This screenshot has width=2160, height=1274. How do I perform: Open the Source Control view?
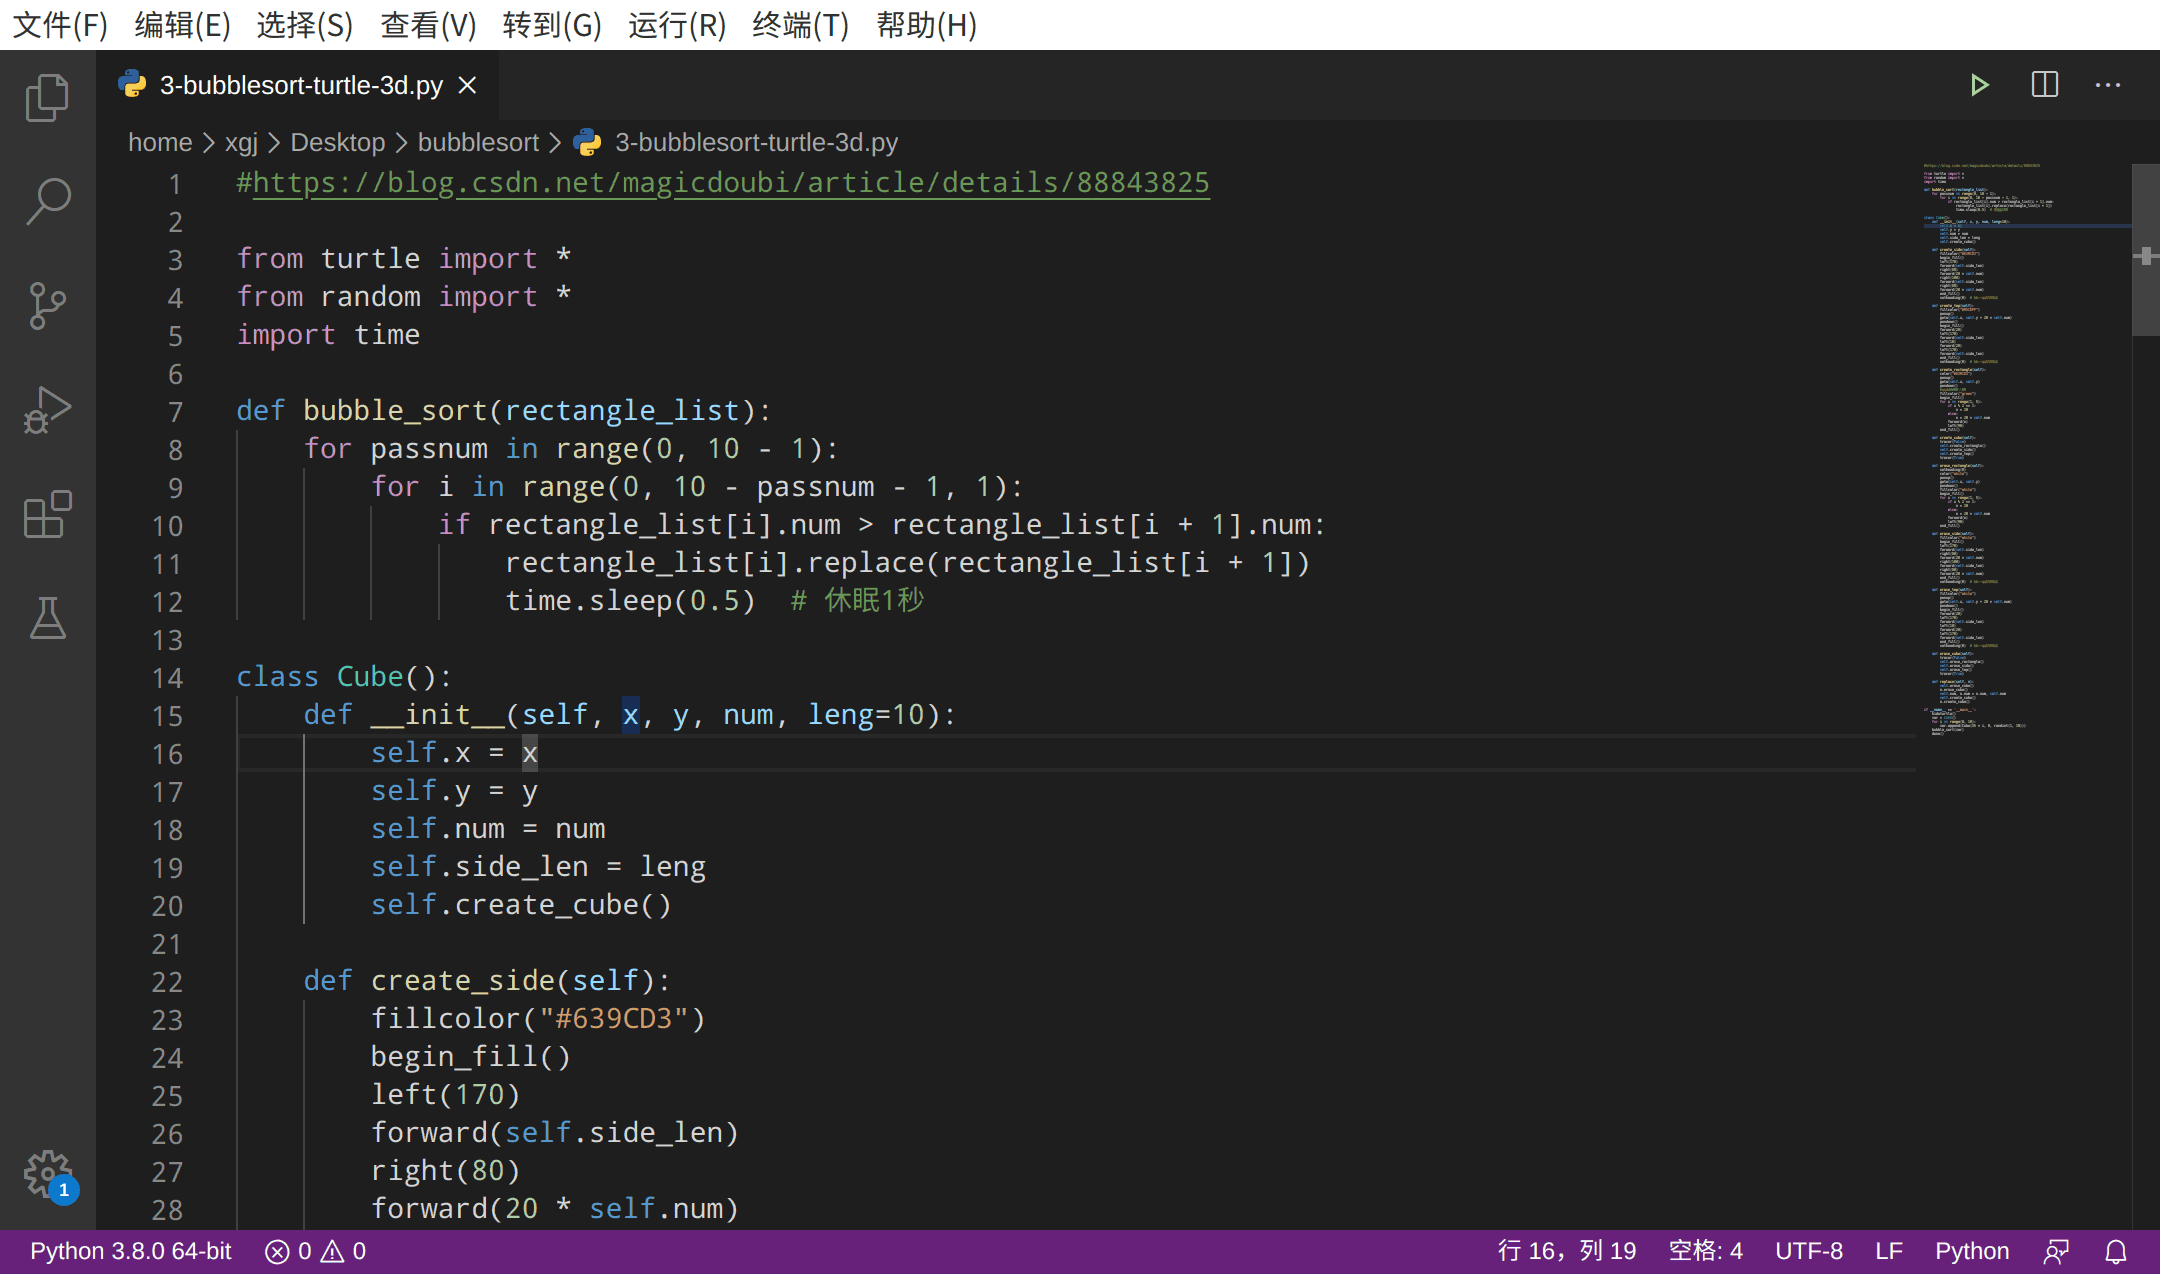[47, 306]
